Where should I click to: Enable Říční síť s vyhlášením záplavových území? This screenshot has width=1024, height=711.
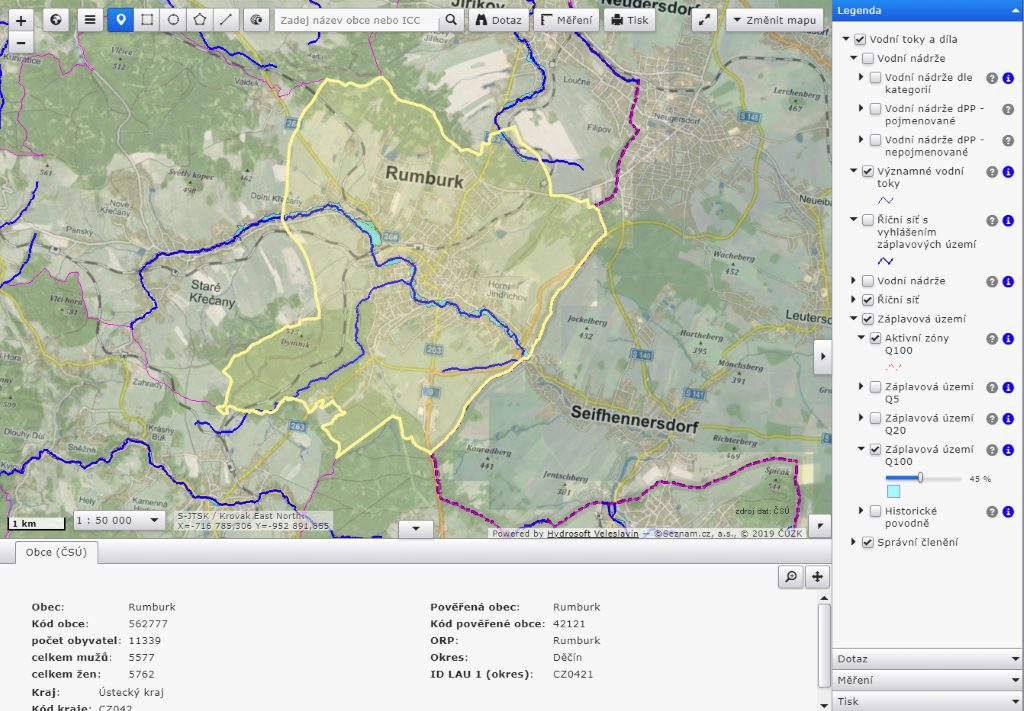(x=868, y=220)
